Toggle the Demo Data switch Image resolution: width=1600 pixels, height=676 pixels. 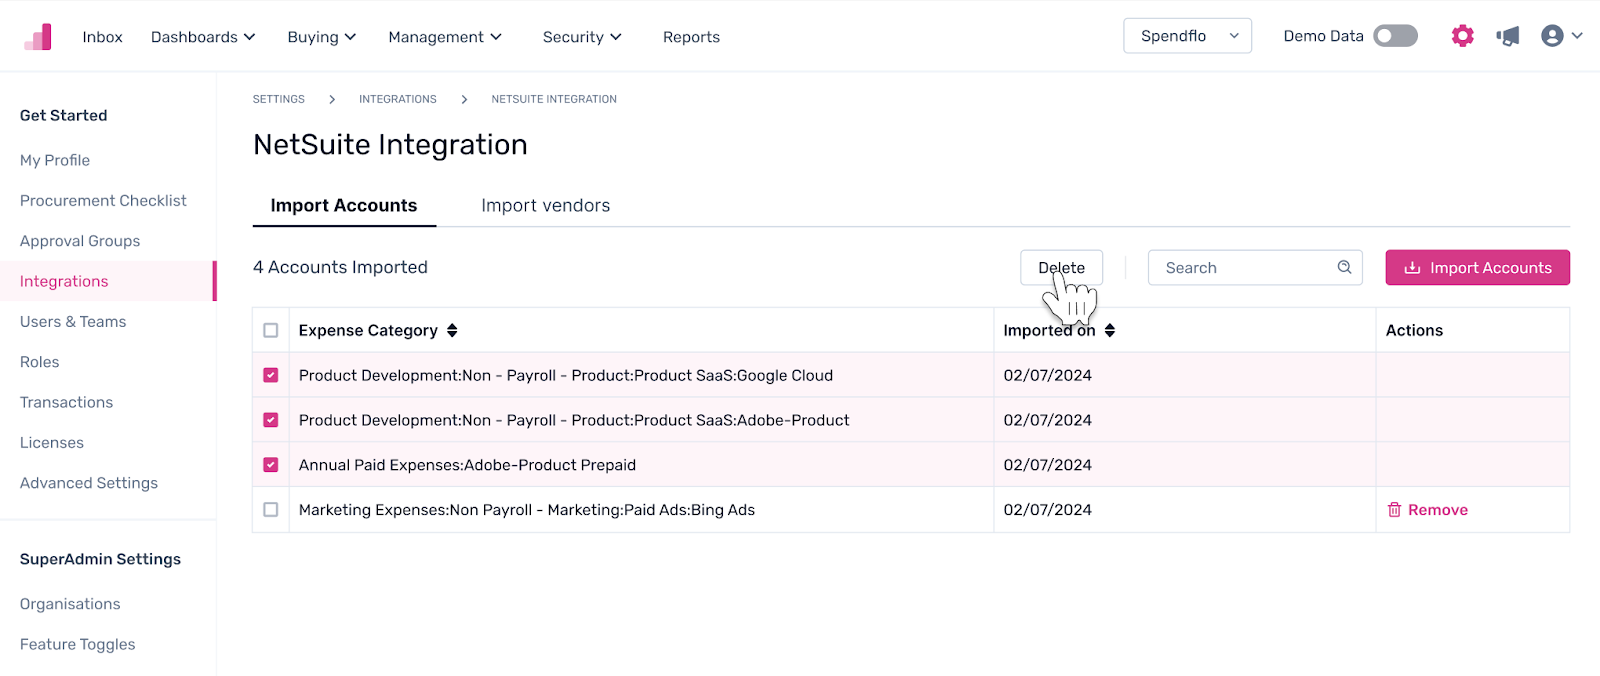(1395, 36)
